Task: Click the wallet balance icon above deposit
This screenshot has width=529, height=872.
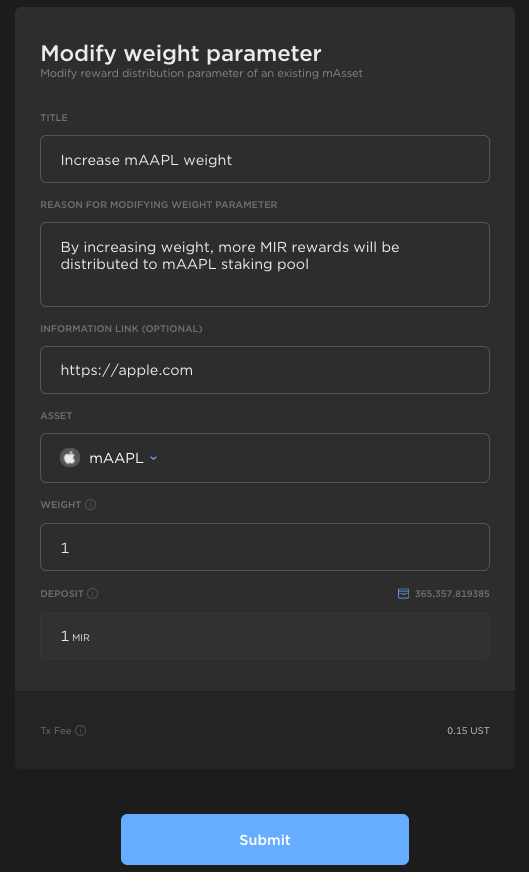Action: pyautogui.click(x=403, y=593)
